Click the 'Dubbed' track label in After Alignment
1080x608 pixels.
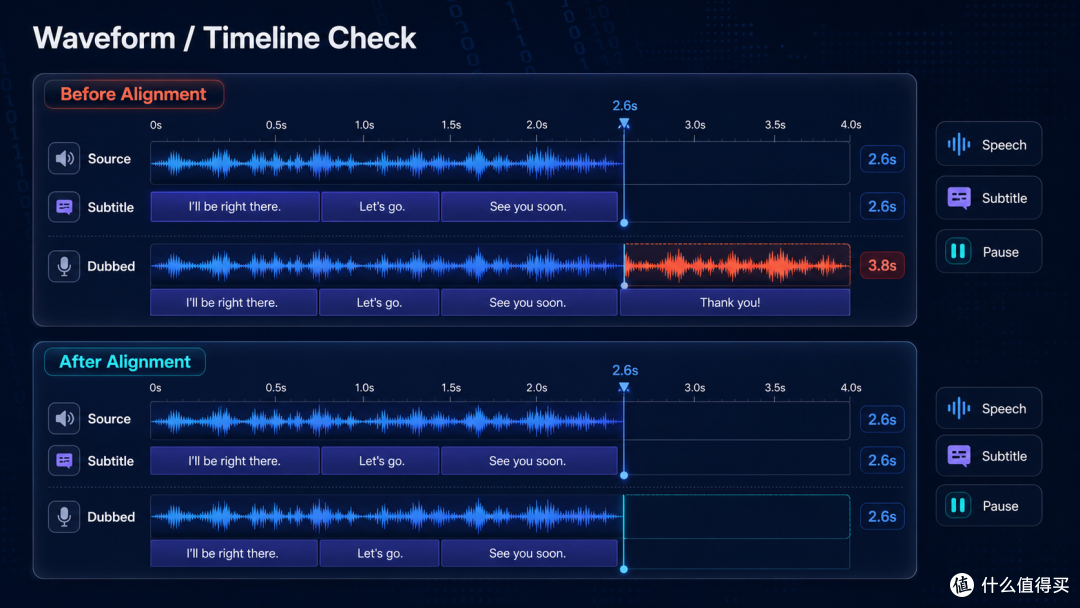pyautogui.click(x=111, y=516)
